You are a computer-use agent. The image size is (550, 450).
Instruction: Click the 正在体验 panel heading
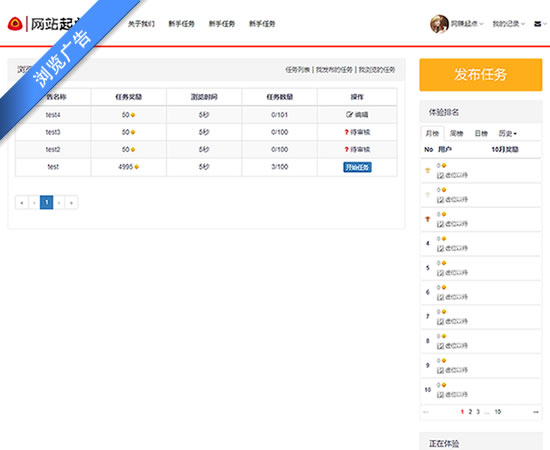pos(444,444)
